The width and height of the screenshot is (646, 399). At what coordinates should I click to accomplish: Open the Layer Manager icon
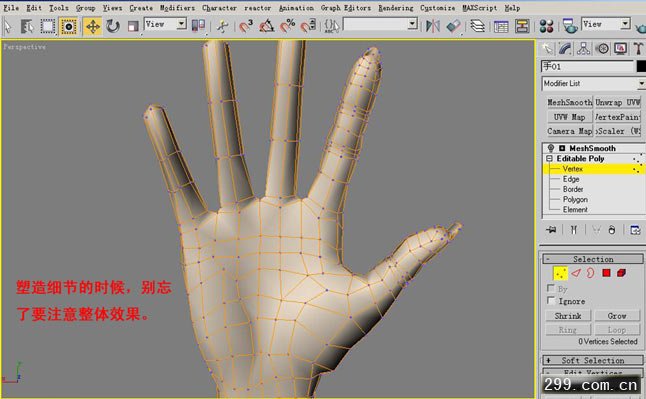[477, 26]
